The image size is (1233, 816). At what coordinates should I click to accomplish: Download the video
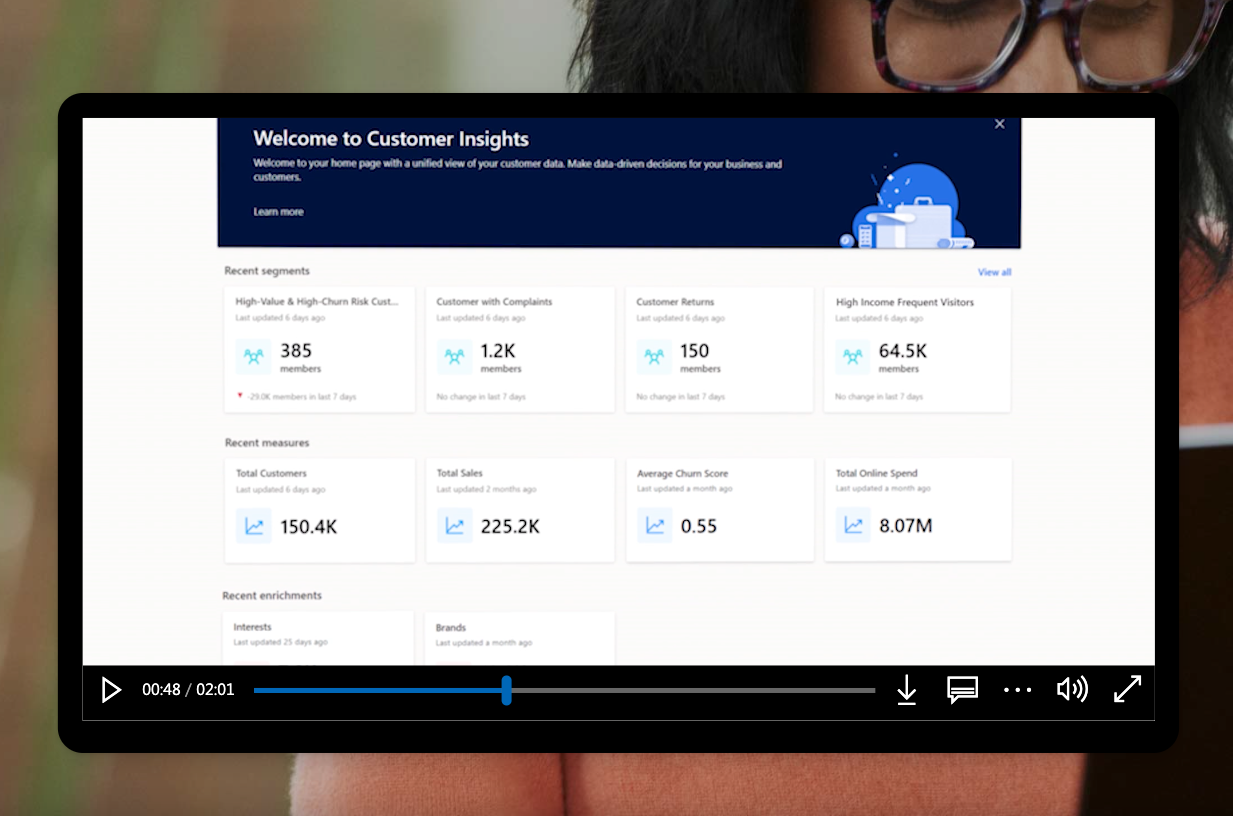[x=907, y=689]
